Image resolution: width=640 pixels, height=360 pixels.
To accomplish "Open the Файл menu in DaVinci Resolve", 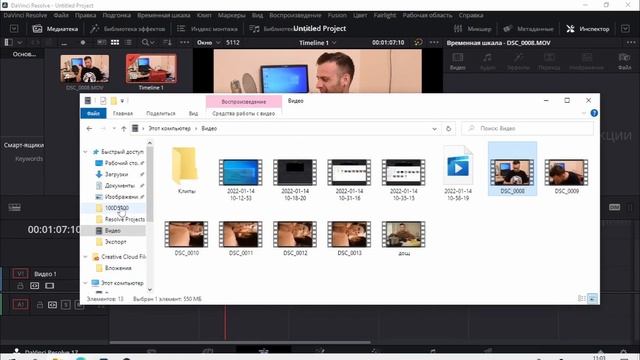I will tap(61, 15).
